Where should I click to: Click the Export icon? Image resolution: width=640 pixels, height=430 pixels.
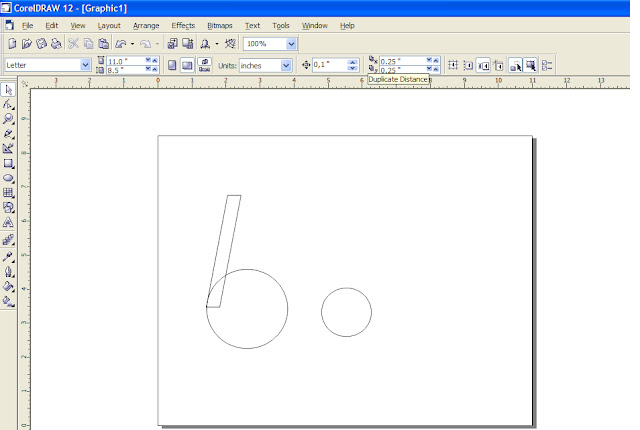[x=188, y=43]
